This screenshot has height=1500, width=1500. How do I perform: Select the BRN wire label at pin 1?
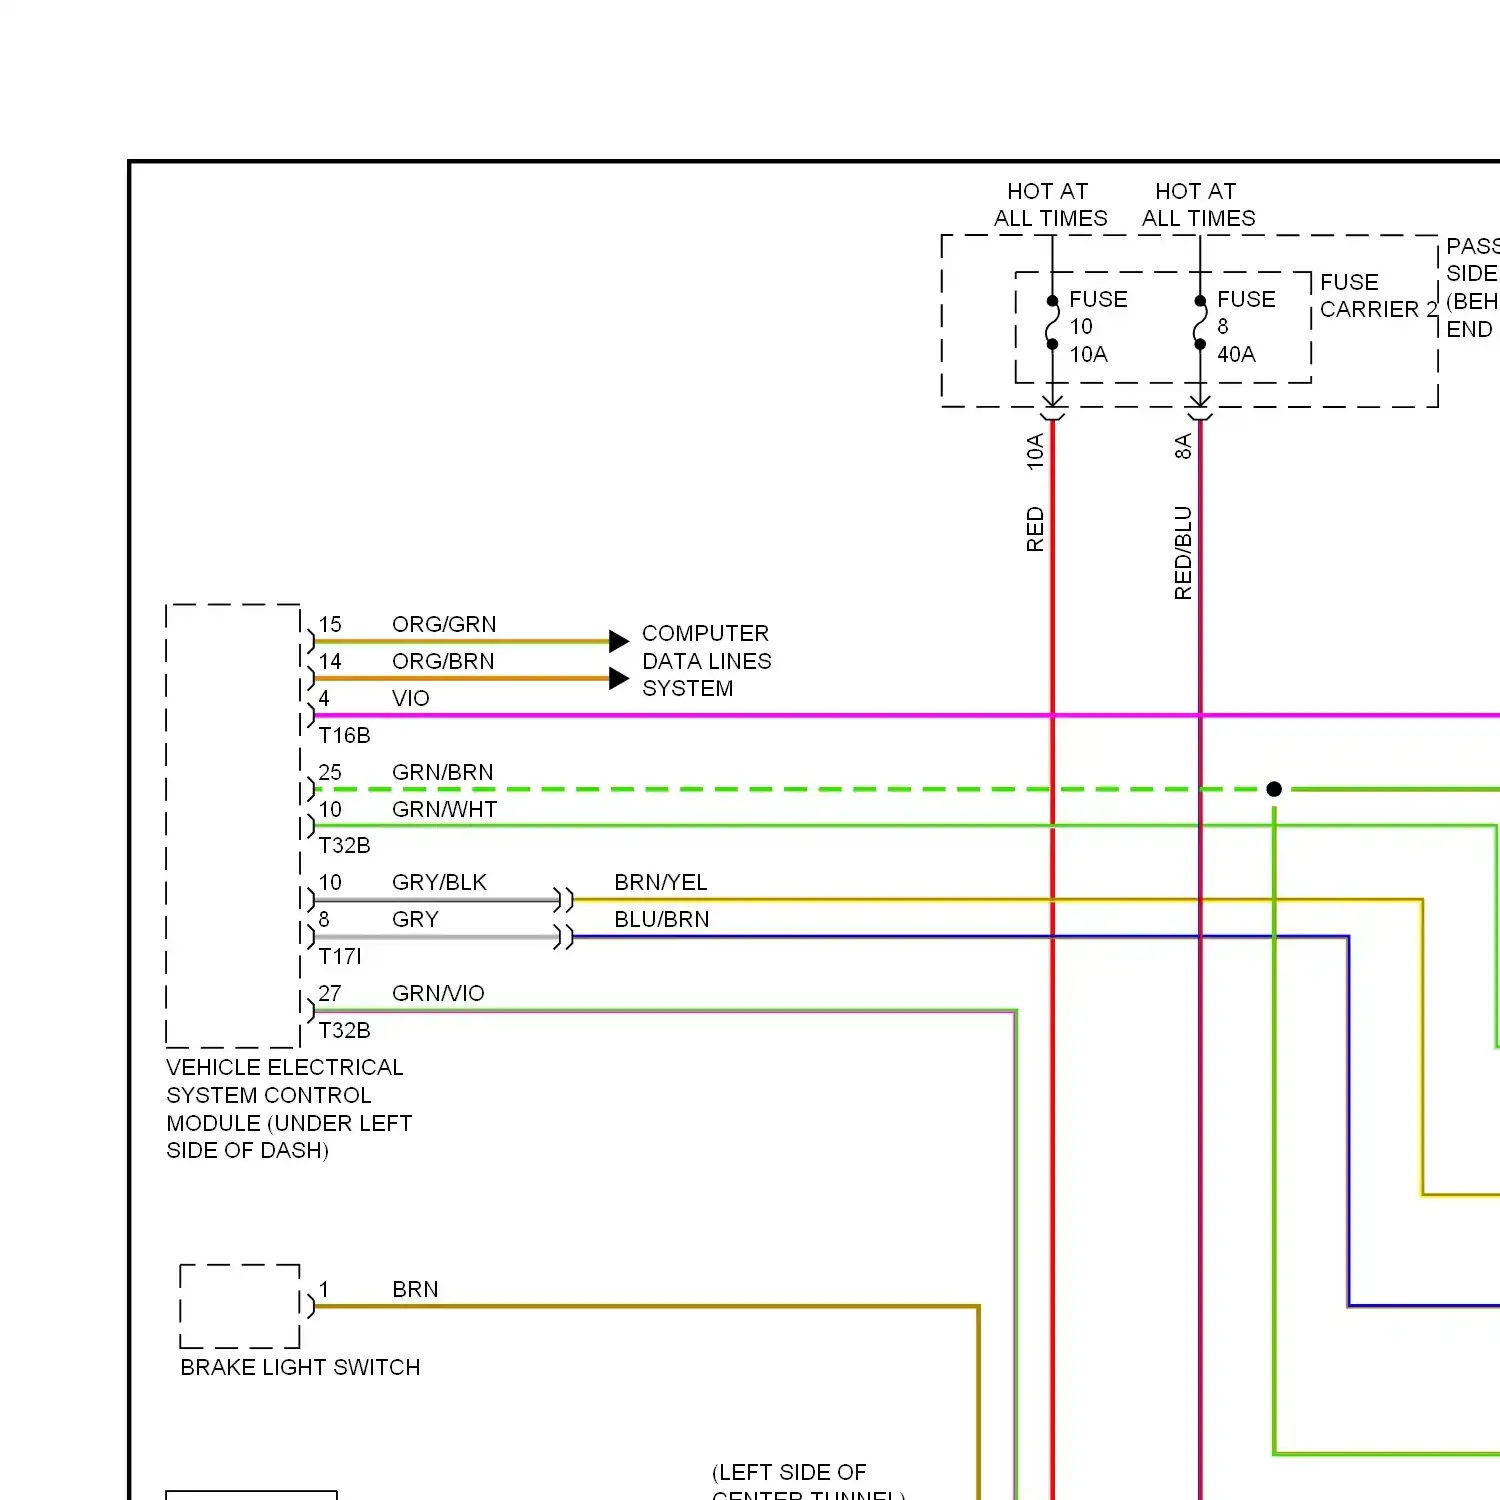(415, 1289)
